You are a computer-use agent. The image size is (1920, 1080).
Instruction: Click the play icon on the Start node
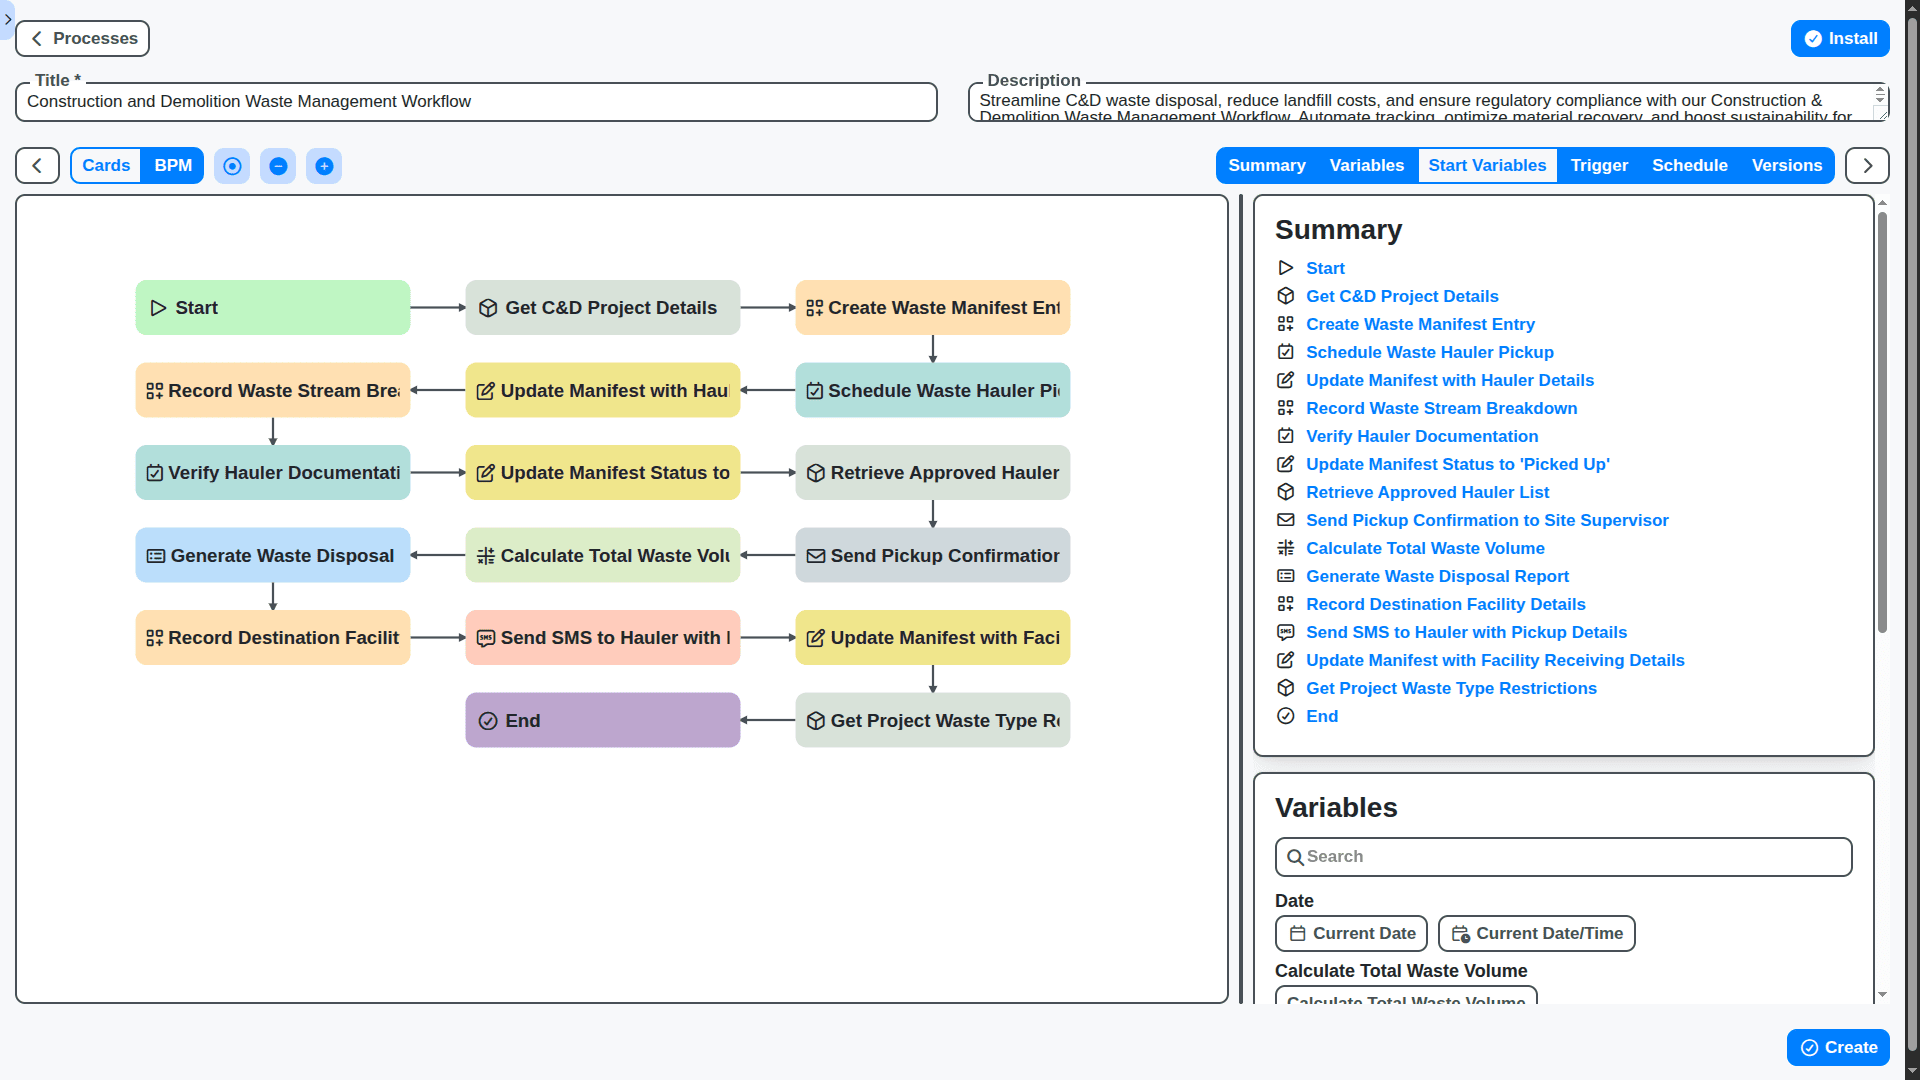pos(157,307)
